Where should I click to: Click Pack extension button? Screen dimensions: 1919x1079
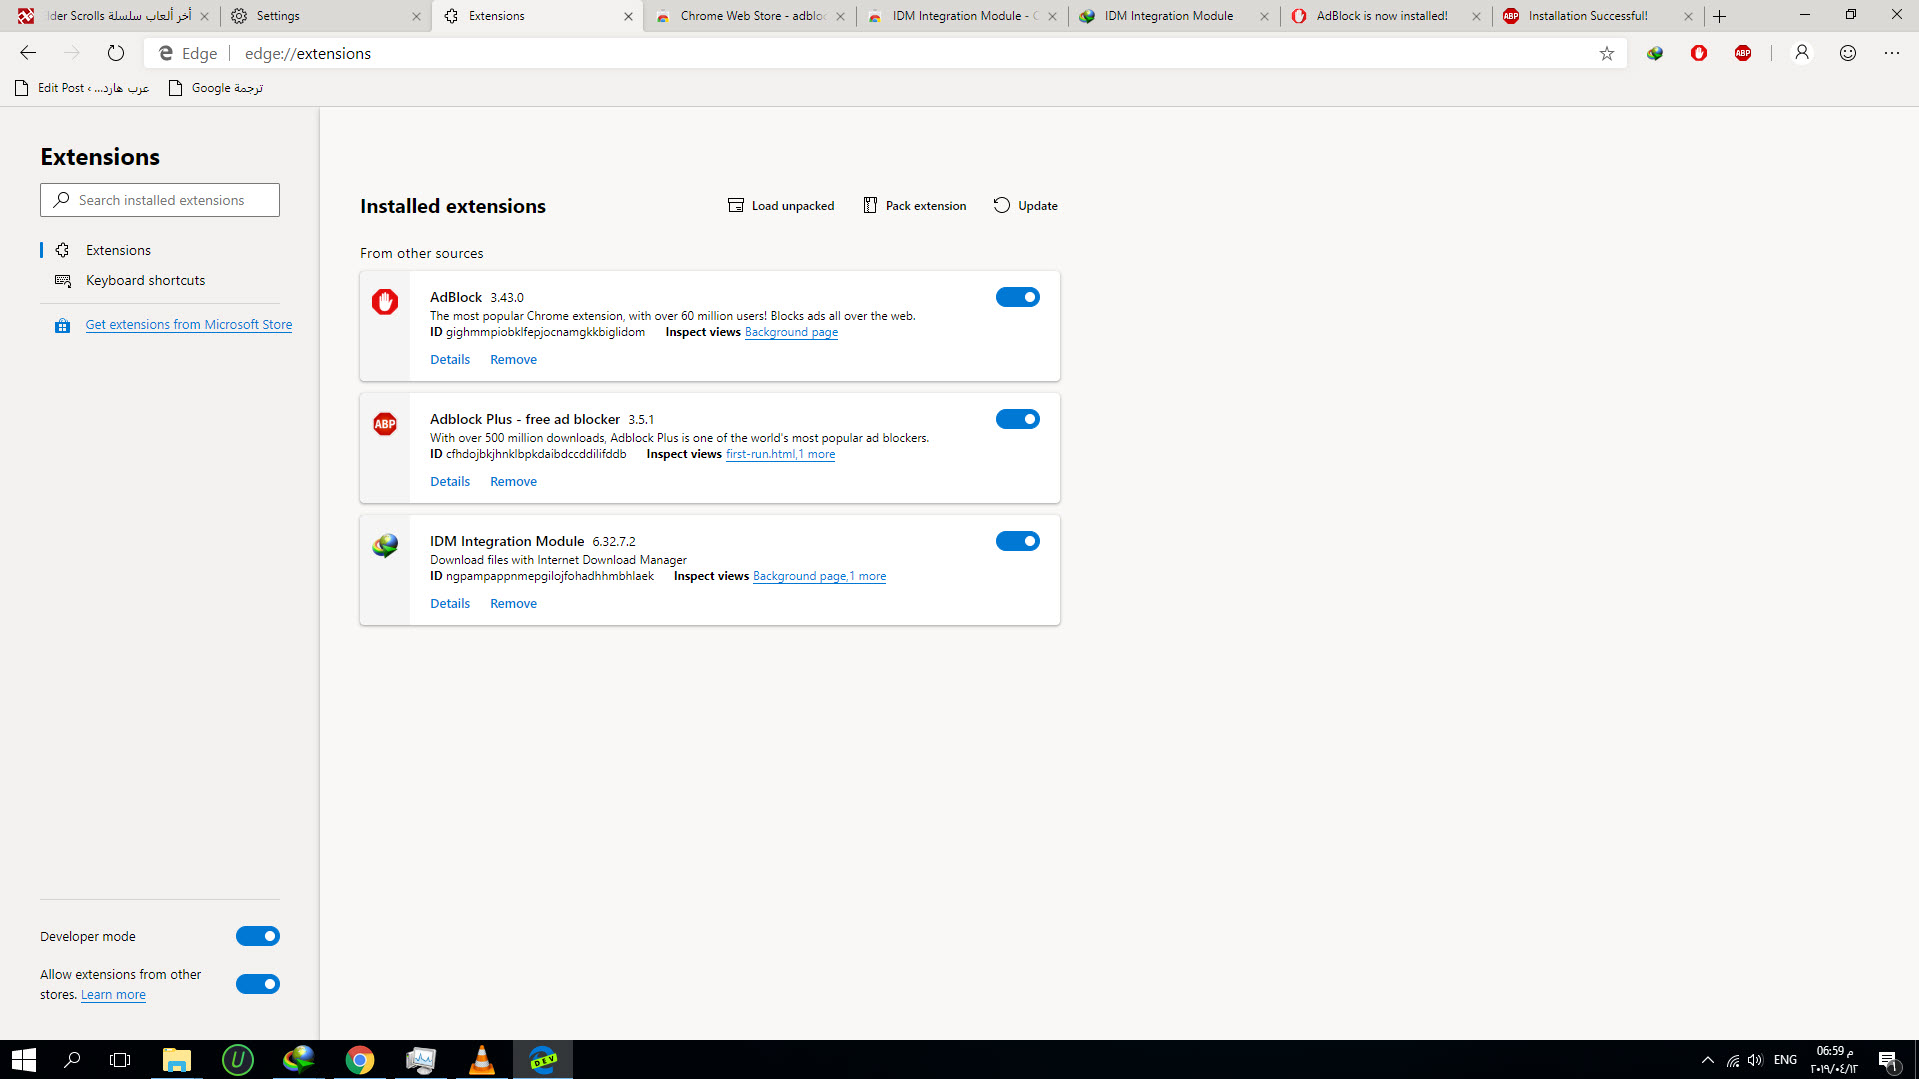915,205
